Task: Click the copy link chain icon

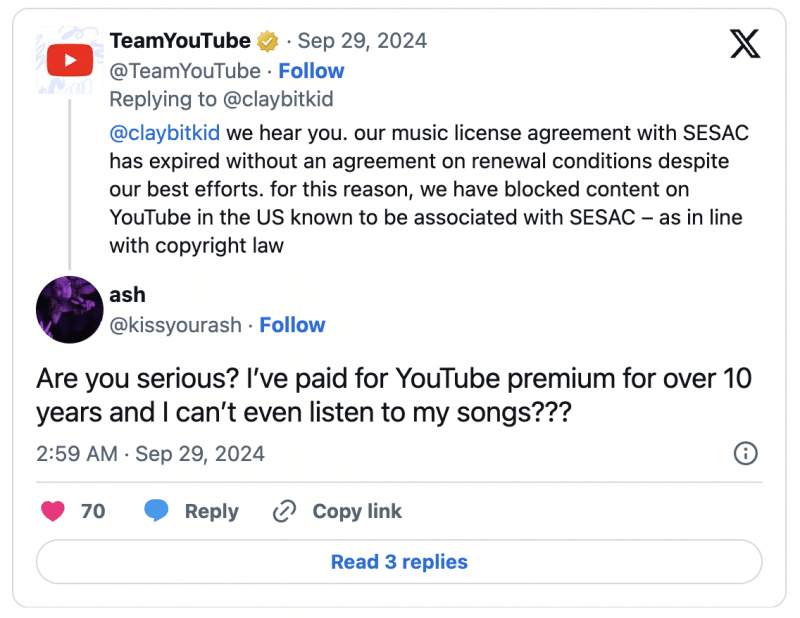Action: click(285, 511)
